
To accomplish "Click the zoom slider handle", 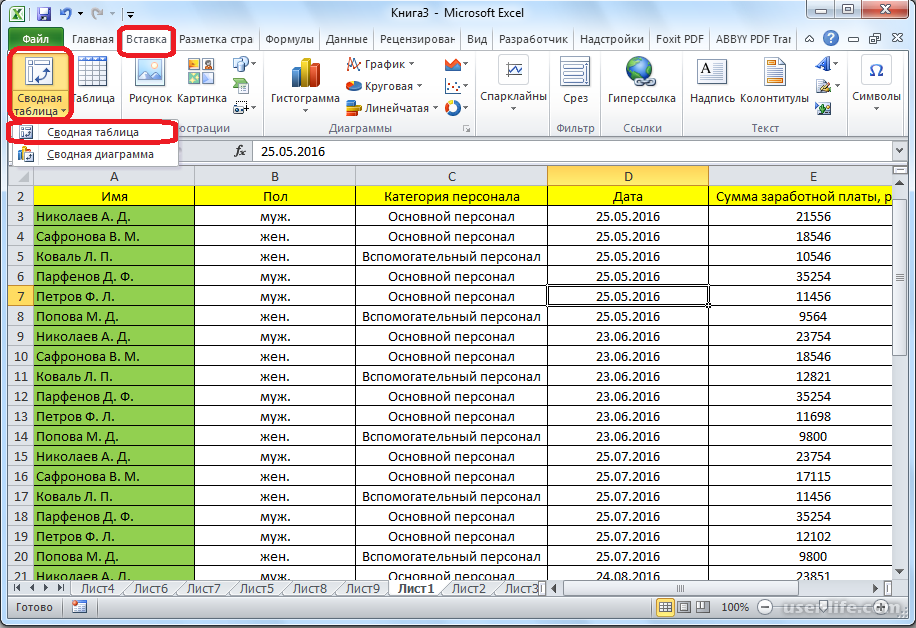I will [823, 606].
